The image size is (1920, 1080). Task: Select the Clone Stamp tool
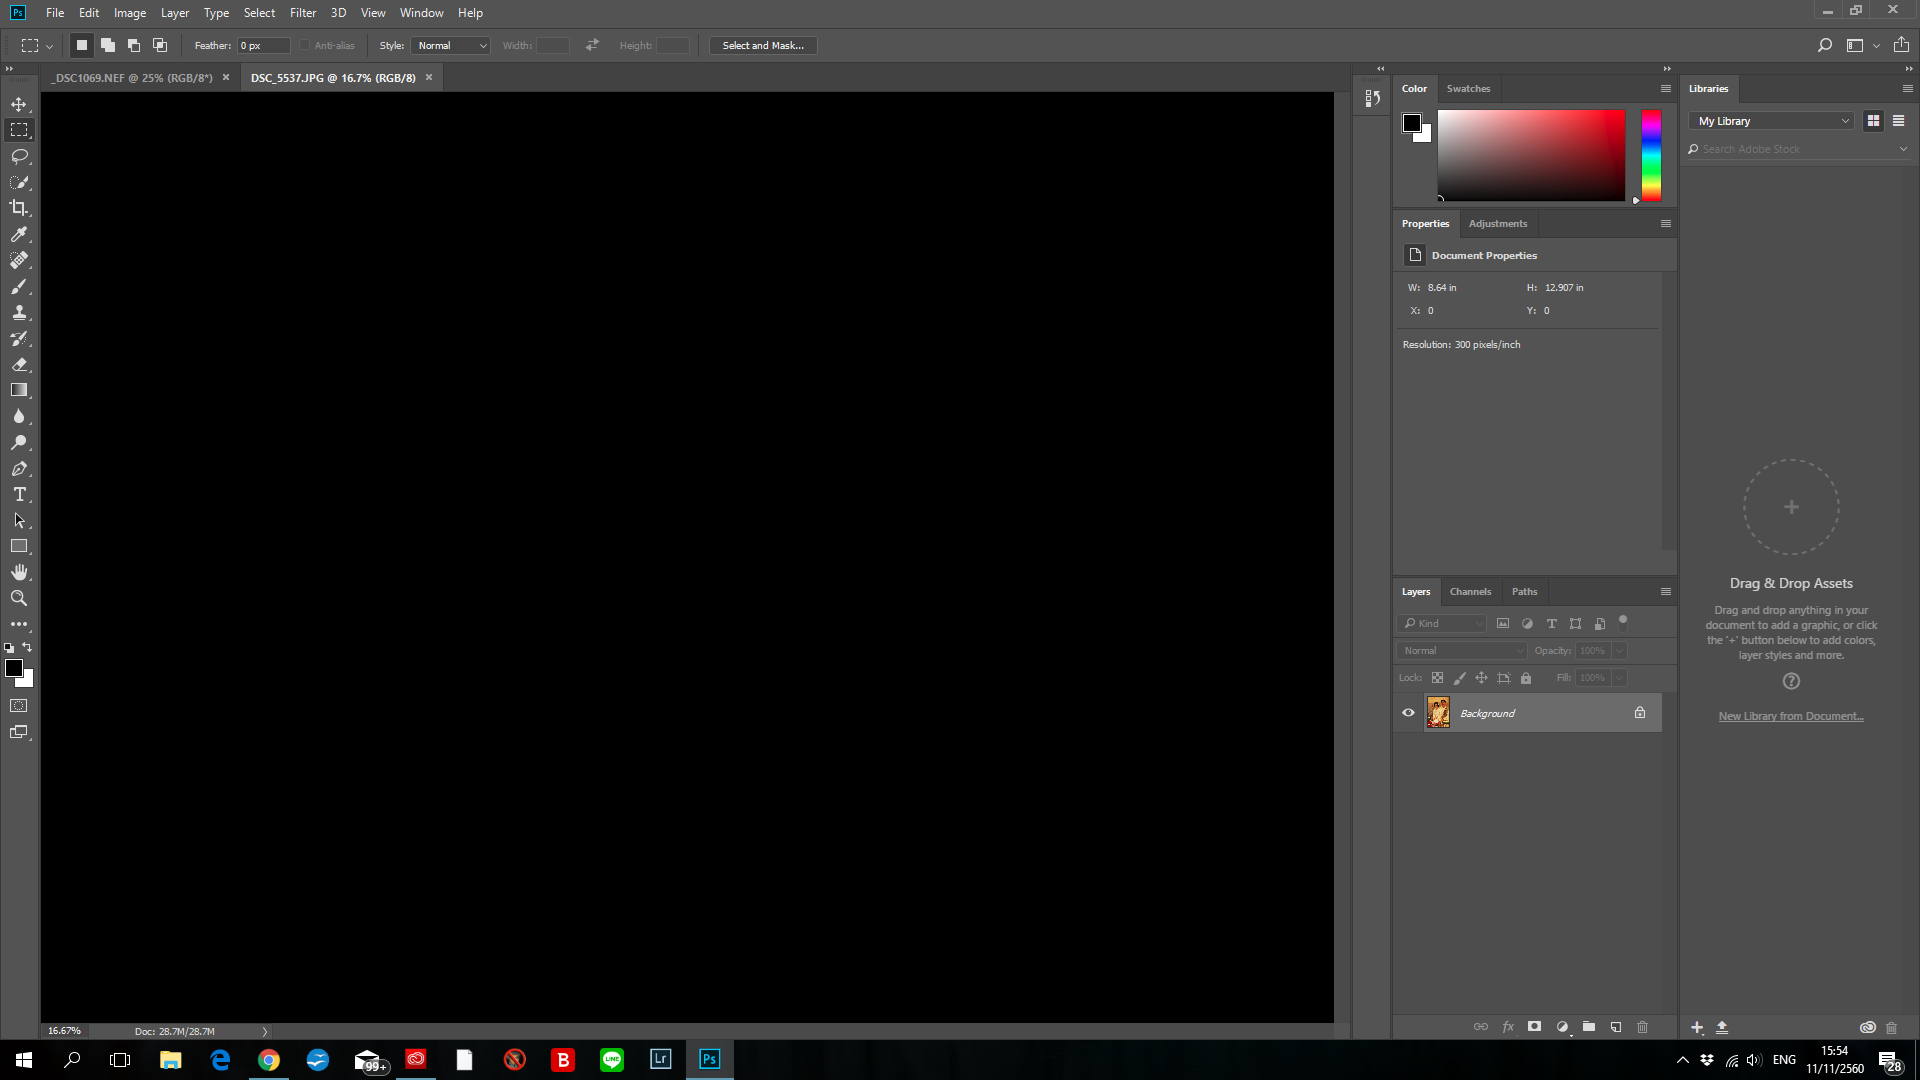(20, 313)
